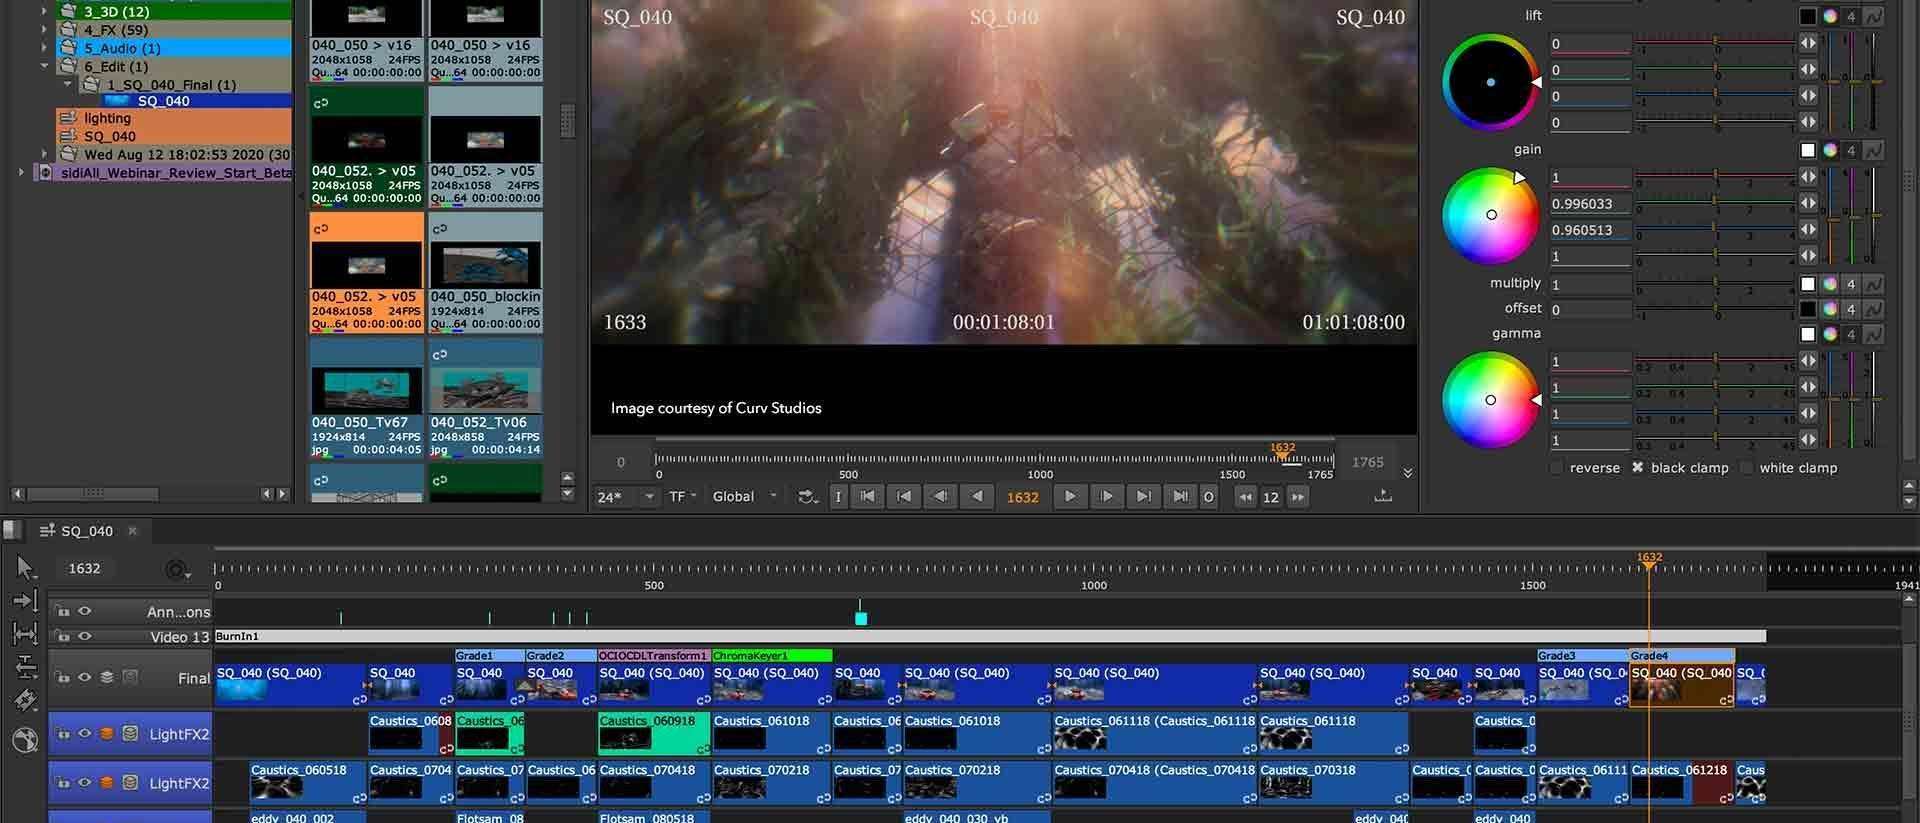Click the ChromaKeyer1 effect on timeline
Image resolution: width=1920 pixels, height=823 pixels.
pyautogui.click(x=771, y=656)
